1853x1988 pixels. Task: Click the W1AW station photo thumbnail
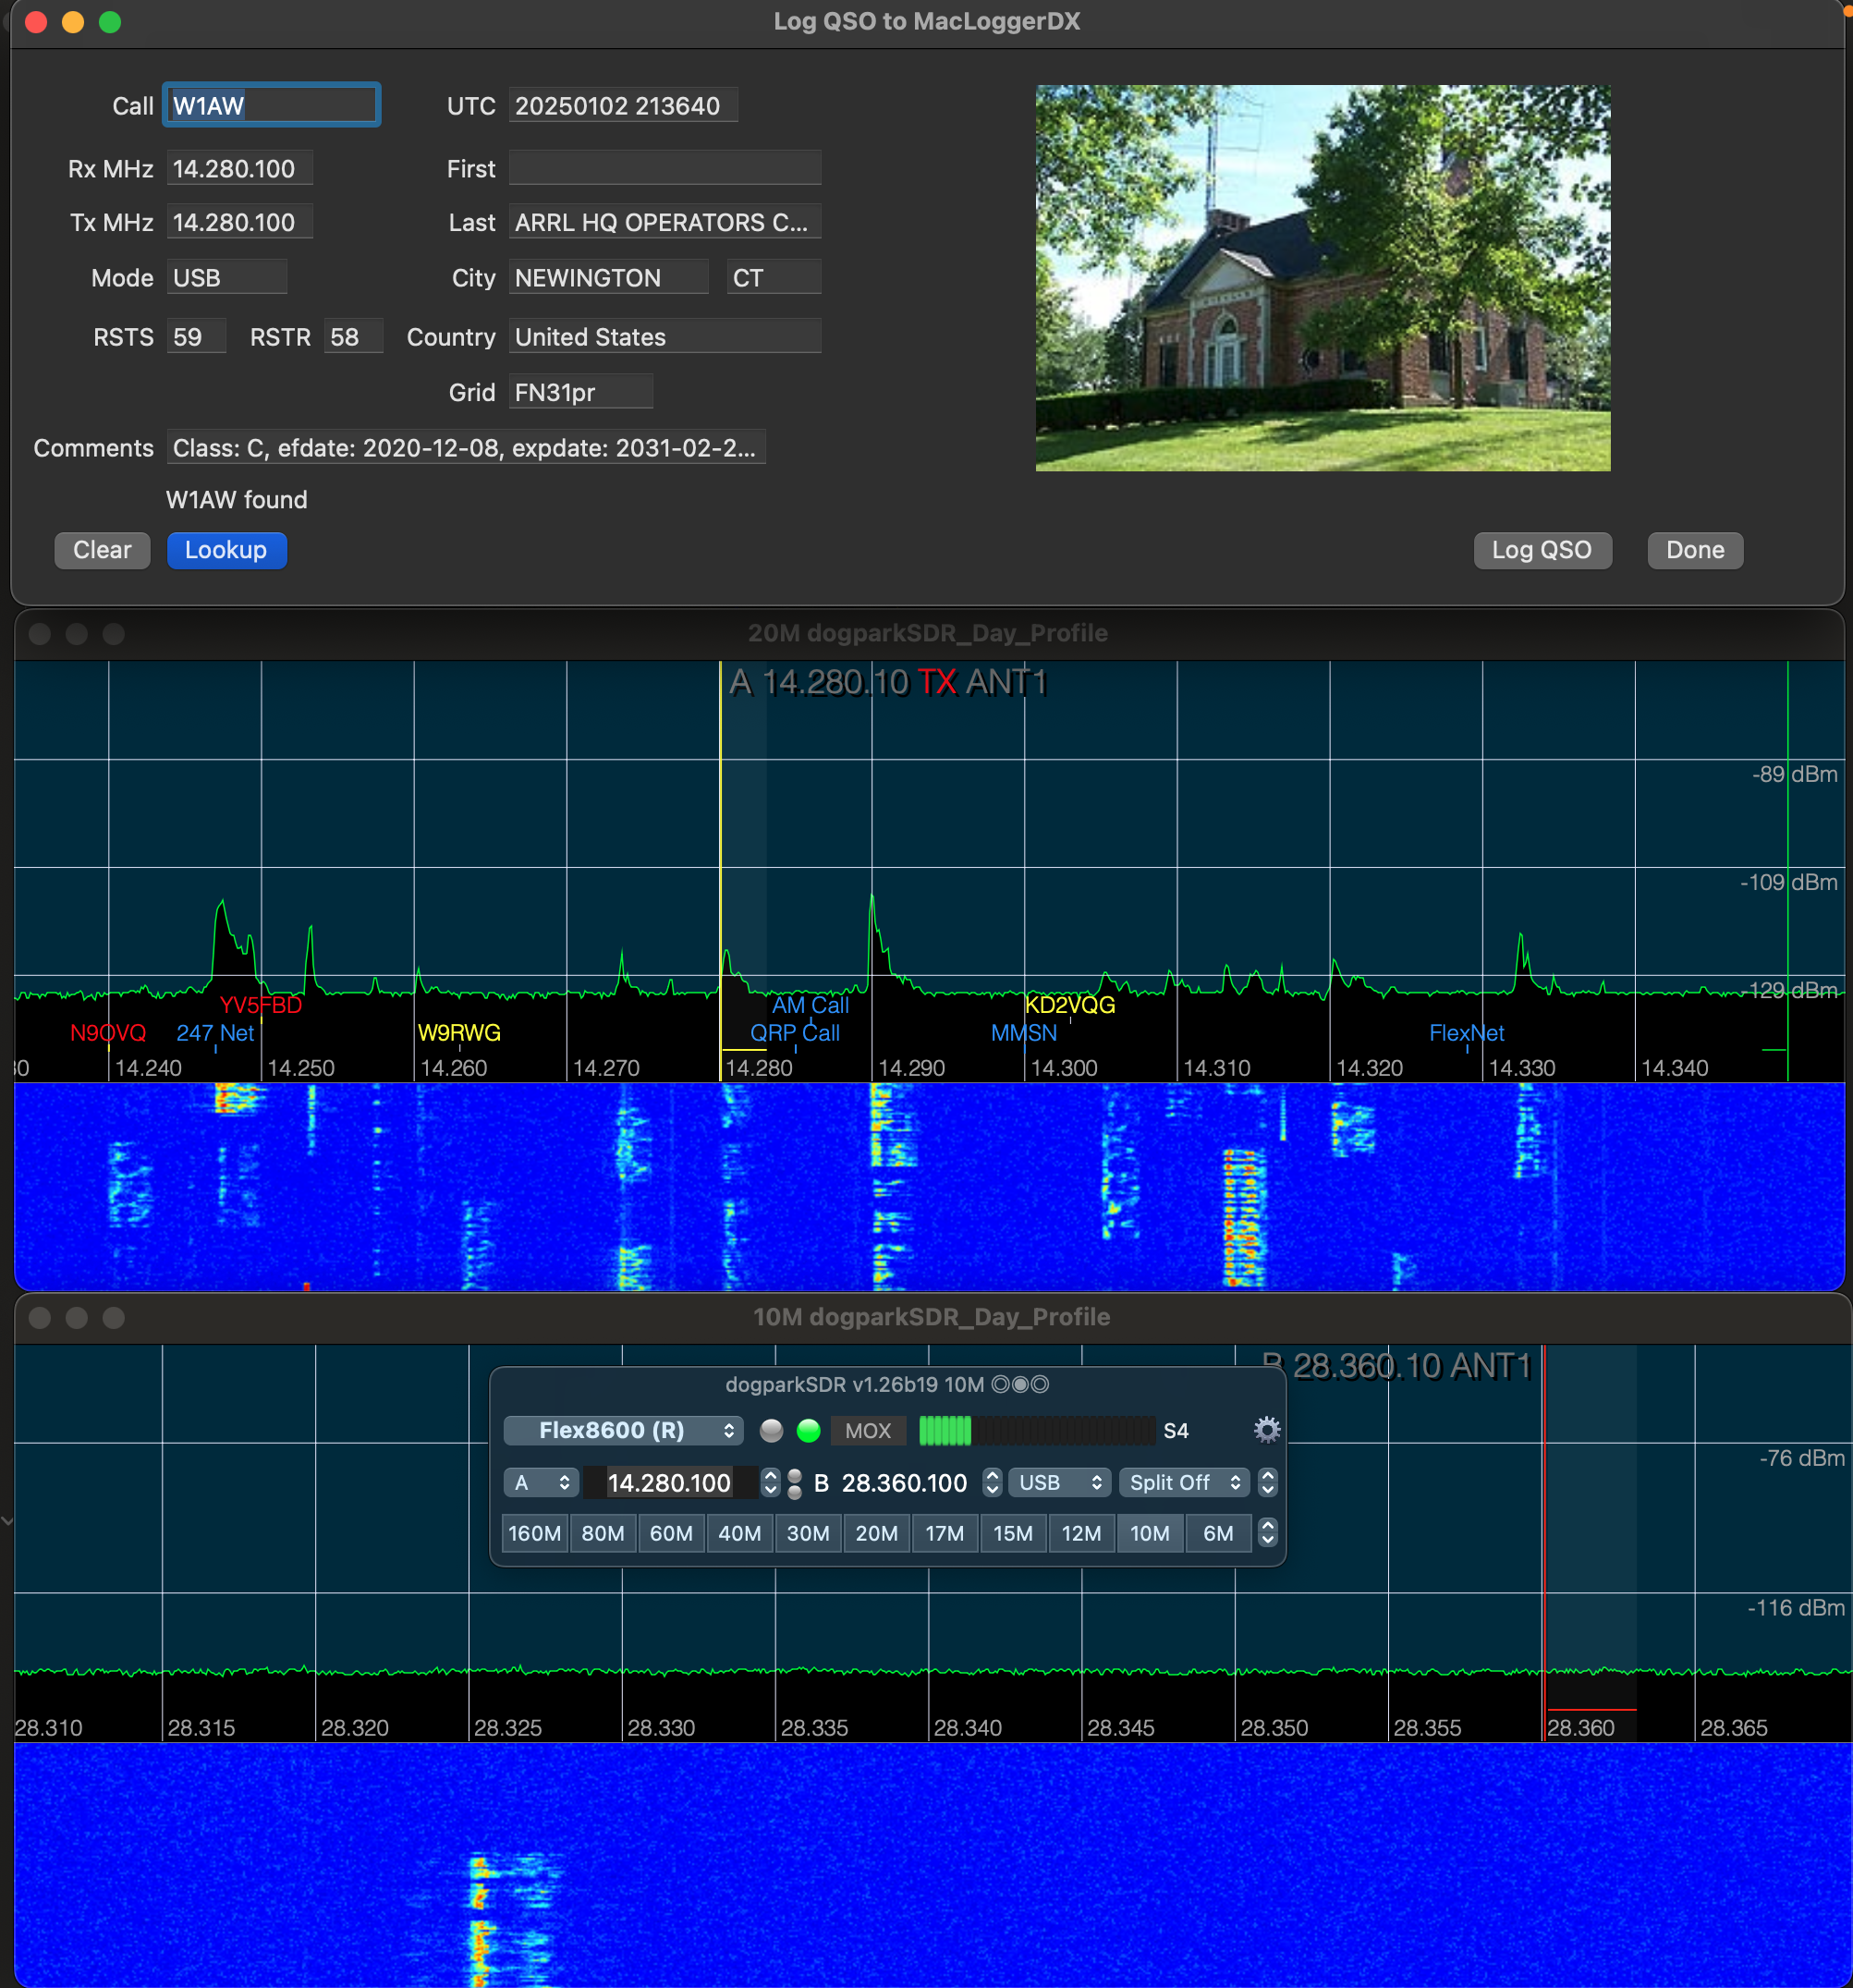pos(1322,277)
